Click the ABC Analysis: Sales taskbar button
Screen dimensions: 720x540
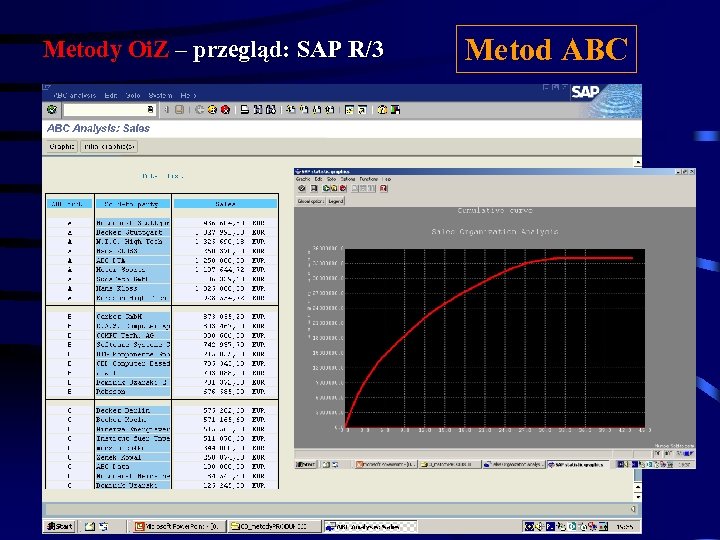371,526
